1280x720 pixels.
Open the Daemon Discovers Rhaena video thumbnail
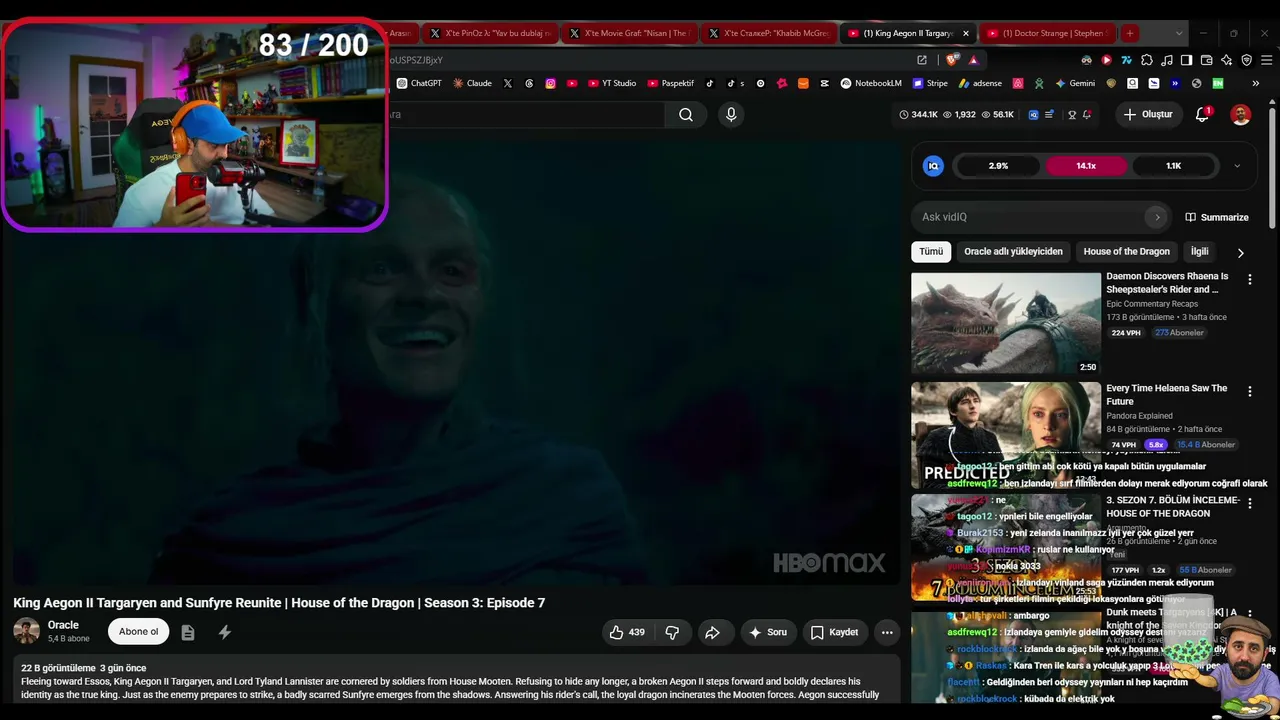click(1006, 323)
